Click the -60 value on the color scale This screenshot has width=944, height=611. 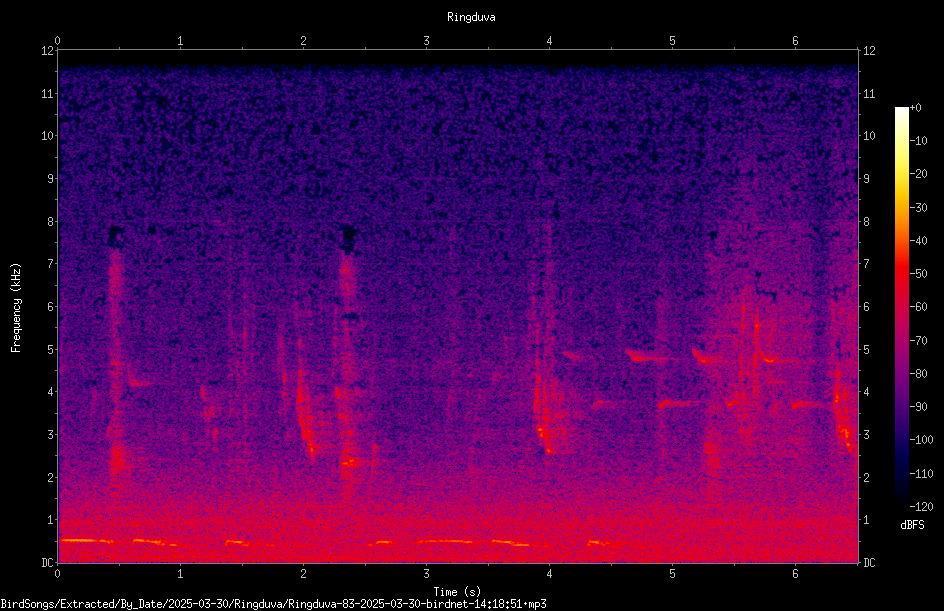coord(919,307)
